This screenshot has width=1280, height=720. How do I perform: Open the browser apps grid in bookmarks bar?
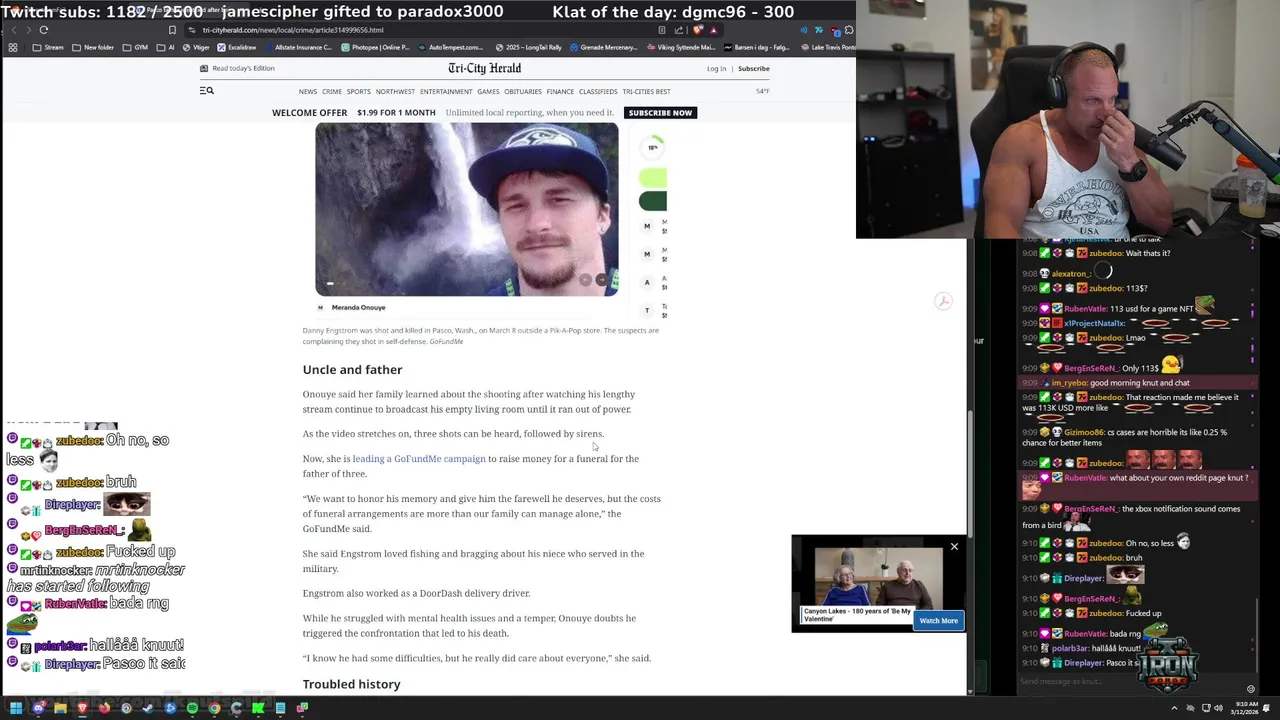coord(13,47)
